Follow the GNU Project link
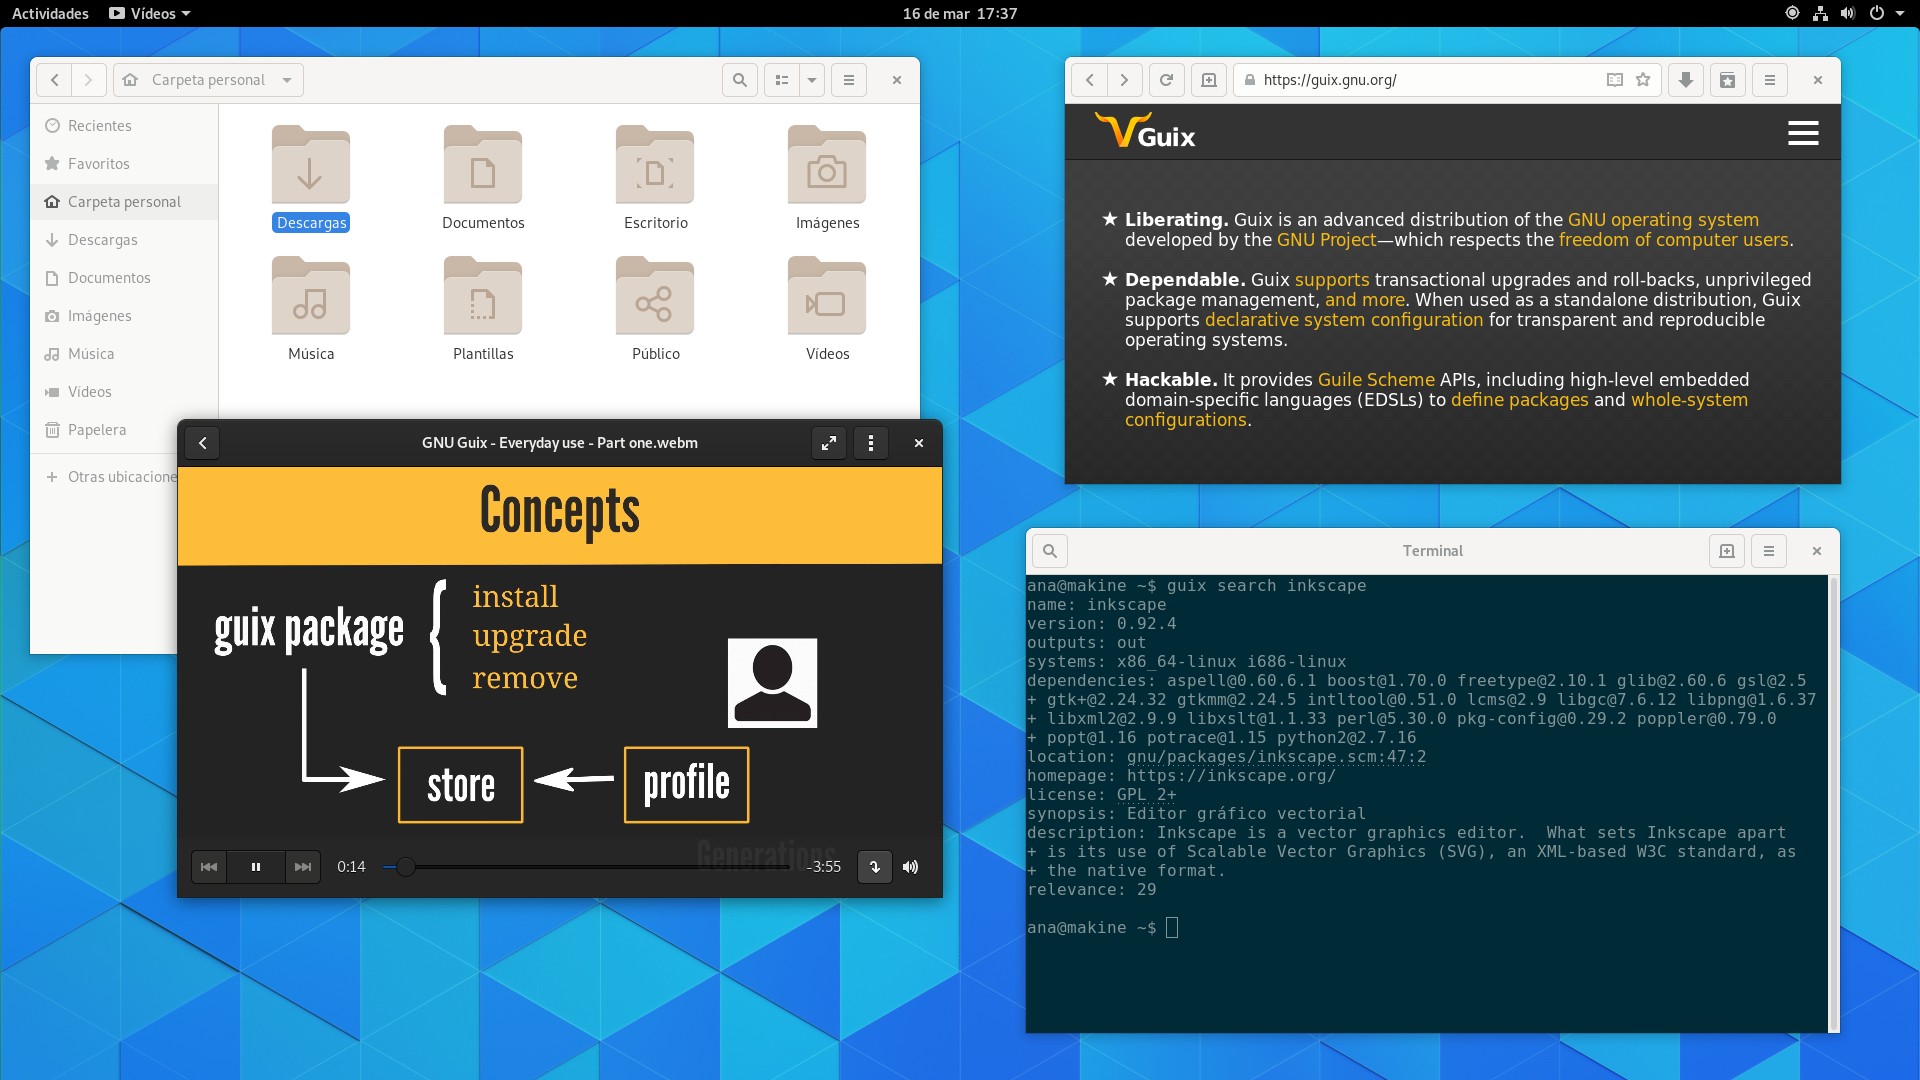Screen dimensions: 1920x1080 pos(1326,240)
